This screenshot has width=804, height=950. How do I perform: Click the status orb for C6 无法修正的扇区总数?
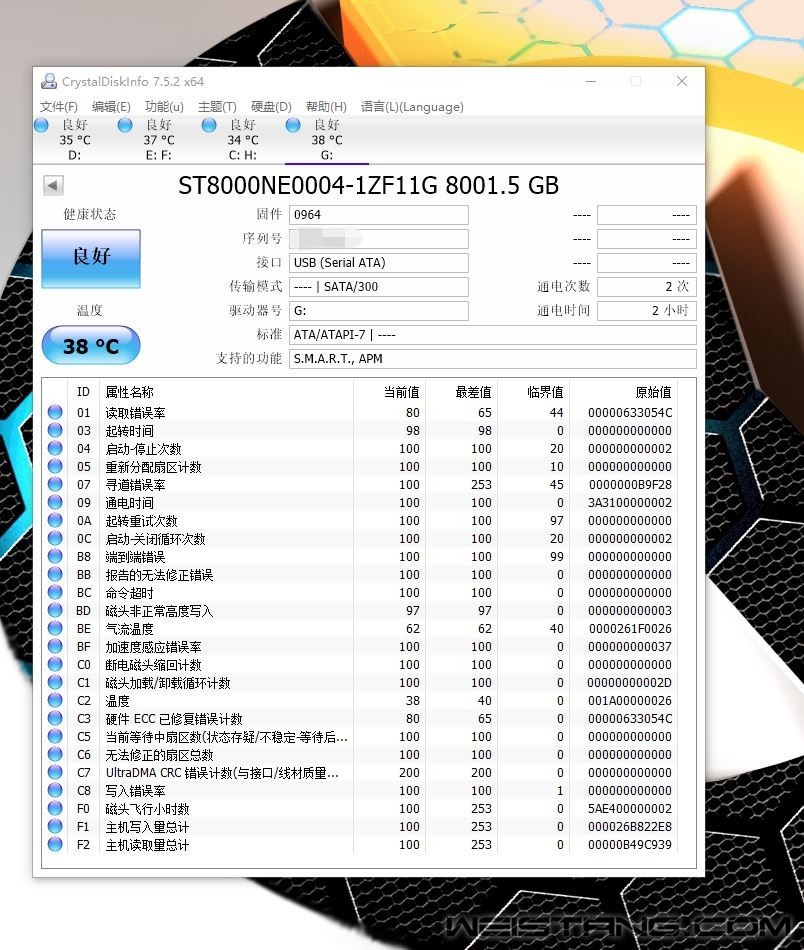coord(55,754)
